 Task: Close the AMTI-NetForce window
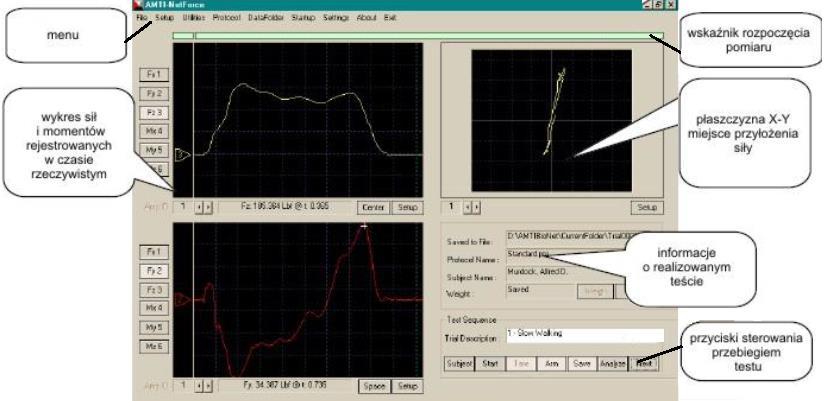pos(671,4)
